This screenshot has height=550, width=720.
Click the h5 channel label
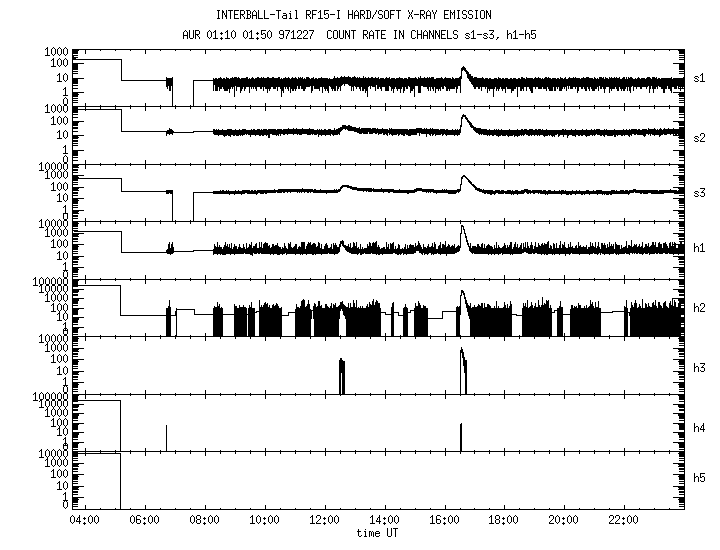click(x=699, y=478)
